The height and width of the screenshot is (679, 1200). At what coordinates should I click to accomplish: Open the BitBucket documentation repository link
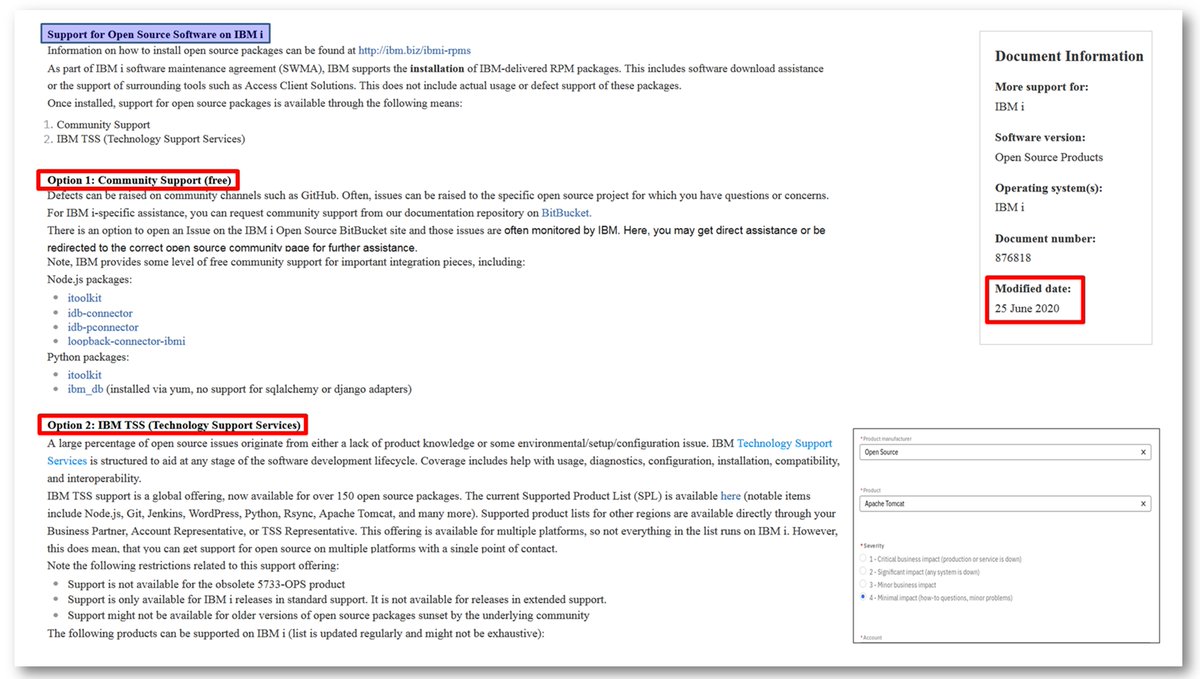coord(566,213)
